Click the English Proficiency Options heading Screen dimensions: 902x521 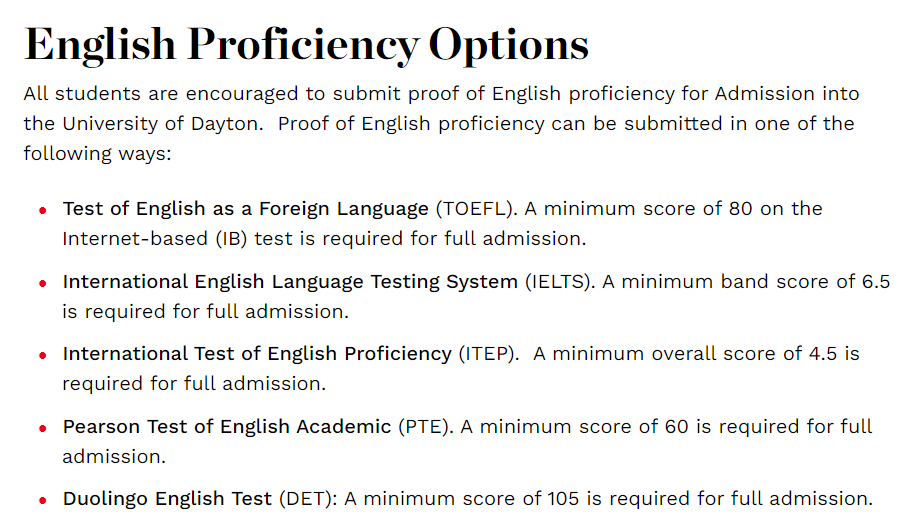306,43
